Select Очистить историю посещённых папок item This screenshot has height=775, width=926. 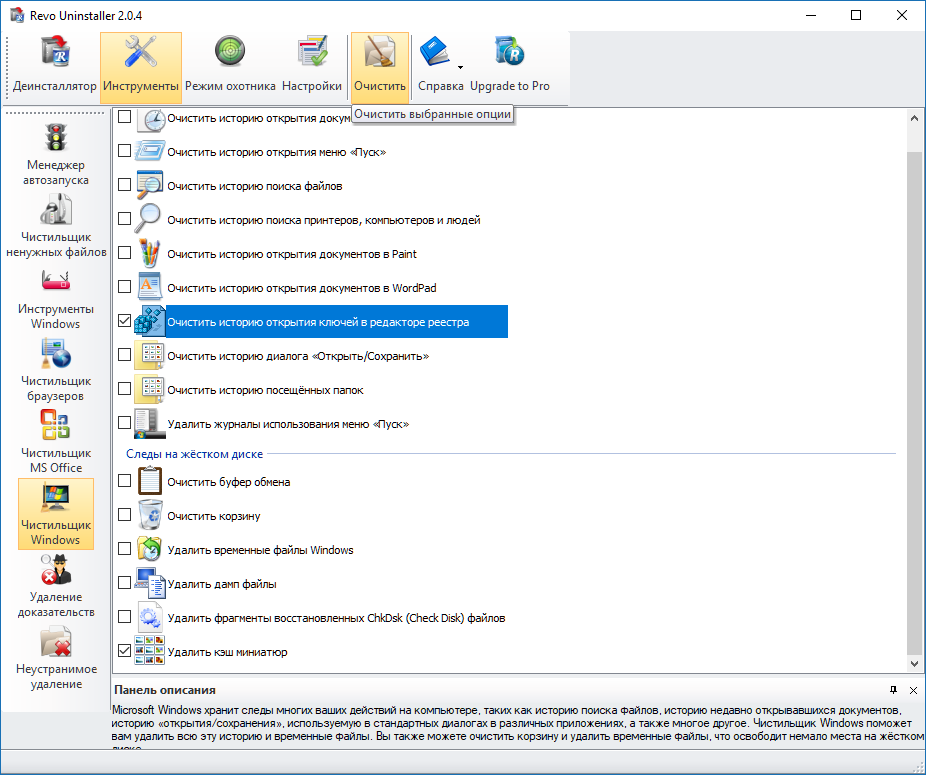tap(265, 390)
